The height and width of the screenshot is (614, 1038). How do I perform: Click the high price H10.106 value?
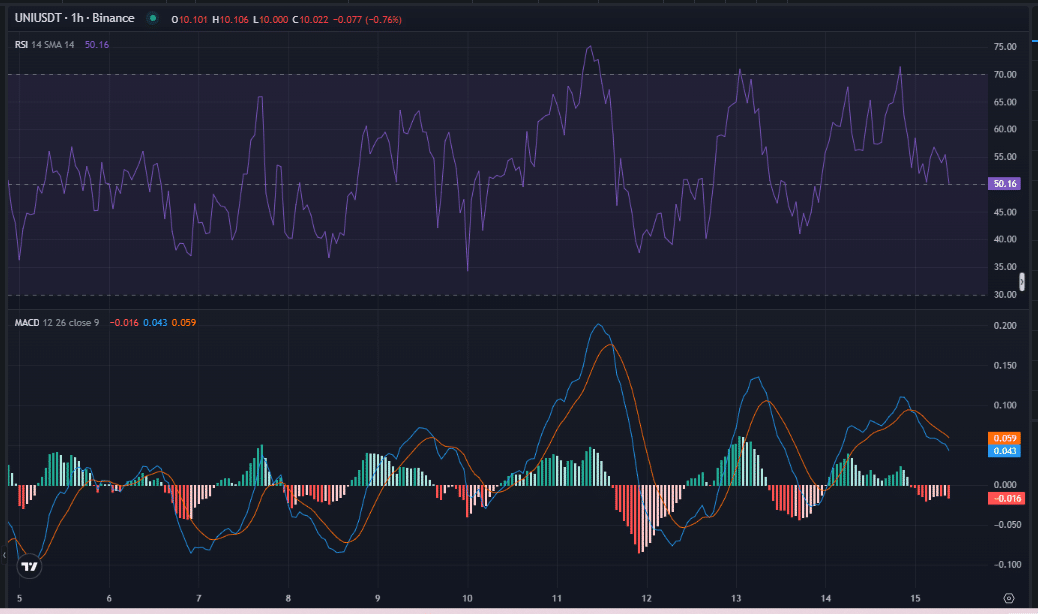tap(230, 19)
